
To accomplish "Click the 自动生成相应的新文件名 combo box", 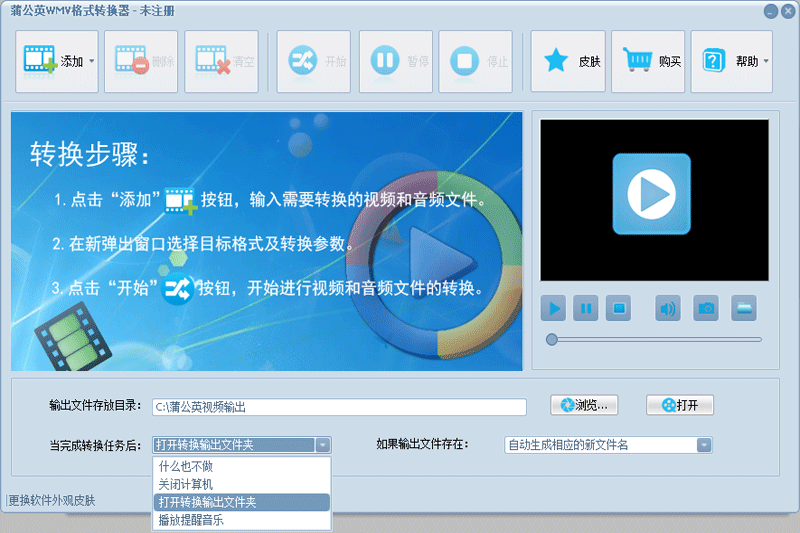I will coord(608,445).
